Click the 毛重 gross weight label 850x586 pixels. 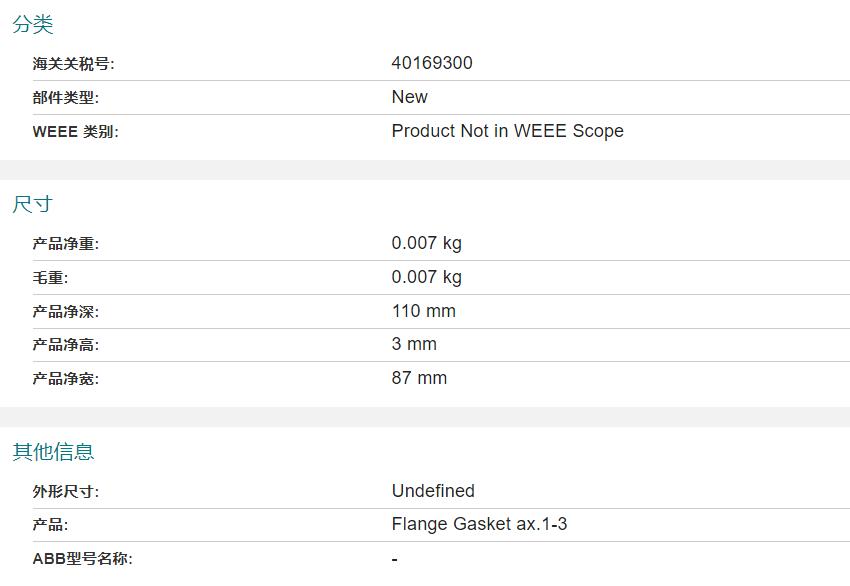(50, 278)
